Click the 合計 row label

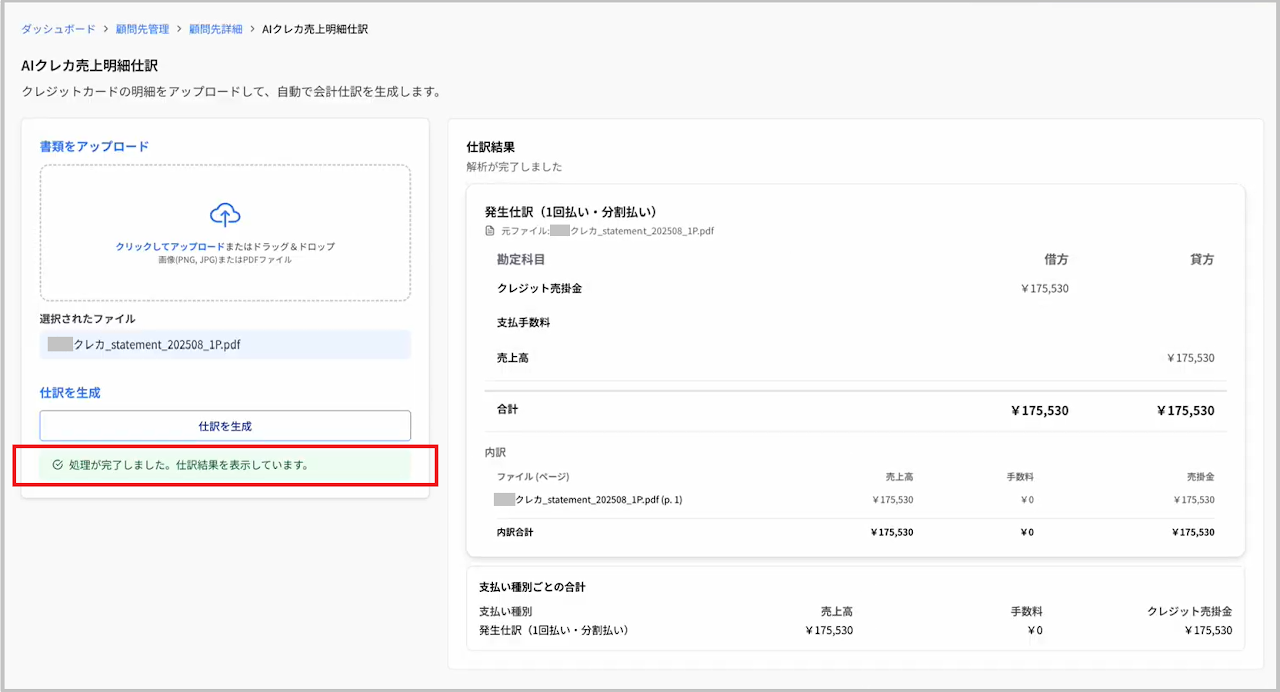point(508,409)
